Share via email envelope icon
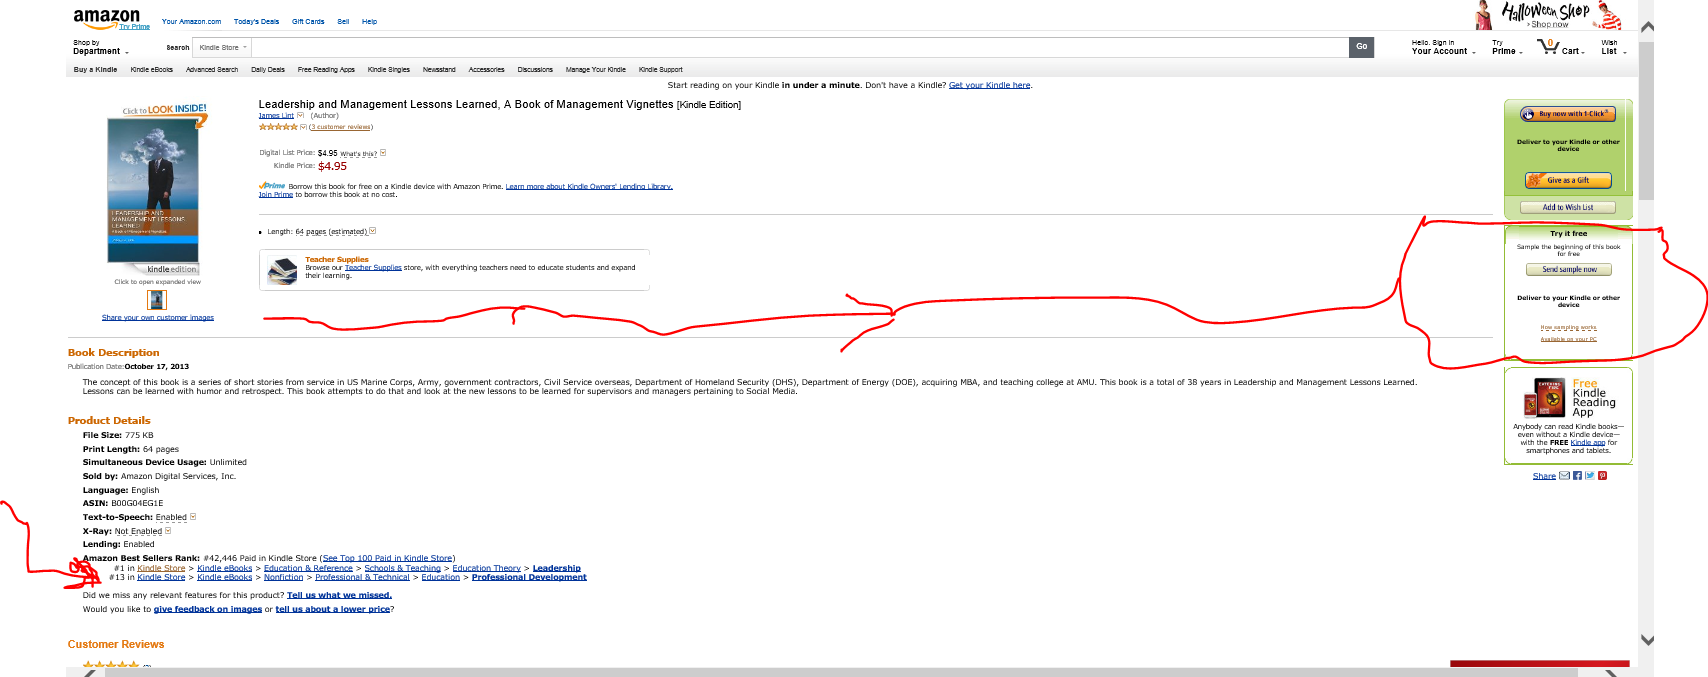 click(x=1564, y=476)
